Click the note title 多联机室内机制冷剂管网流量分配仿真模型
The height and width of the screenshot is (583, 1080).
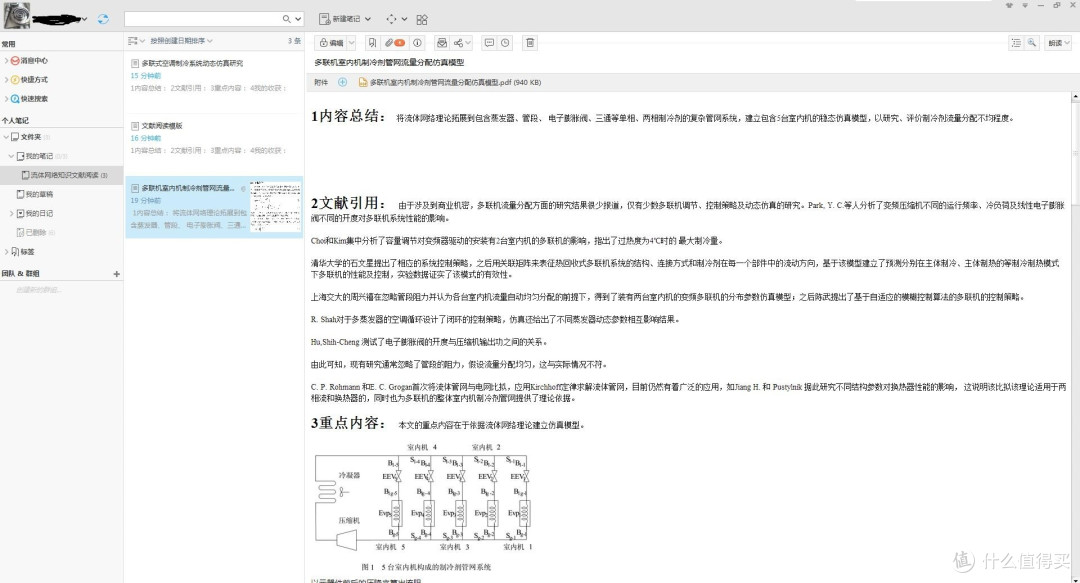389,63
